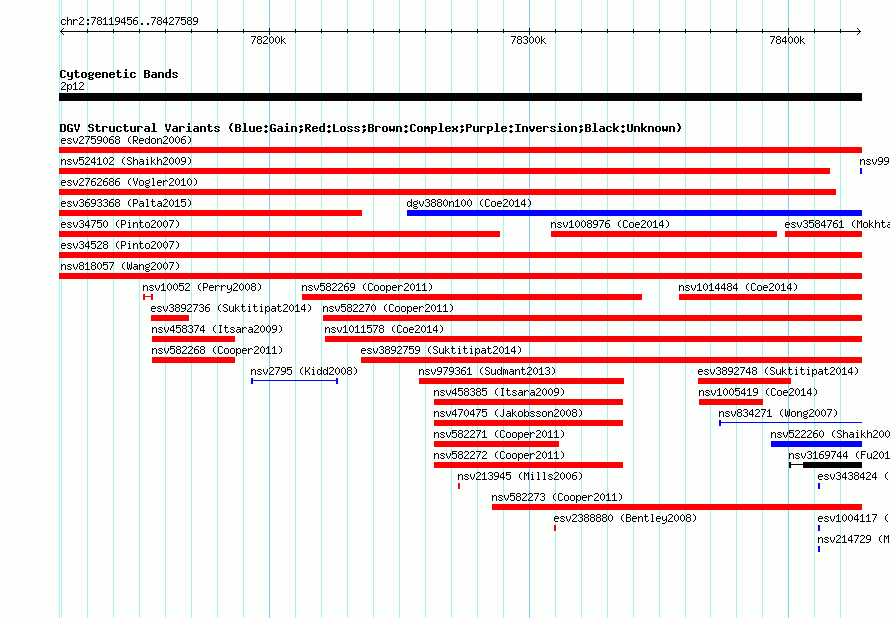Click the Cytogenetic Bands track title
The image size is (890, 618).
[119, 74]
